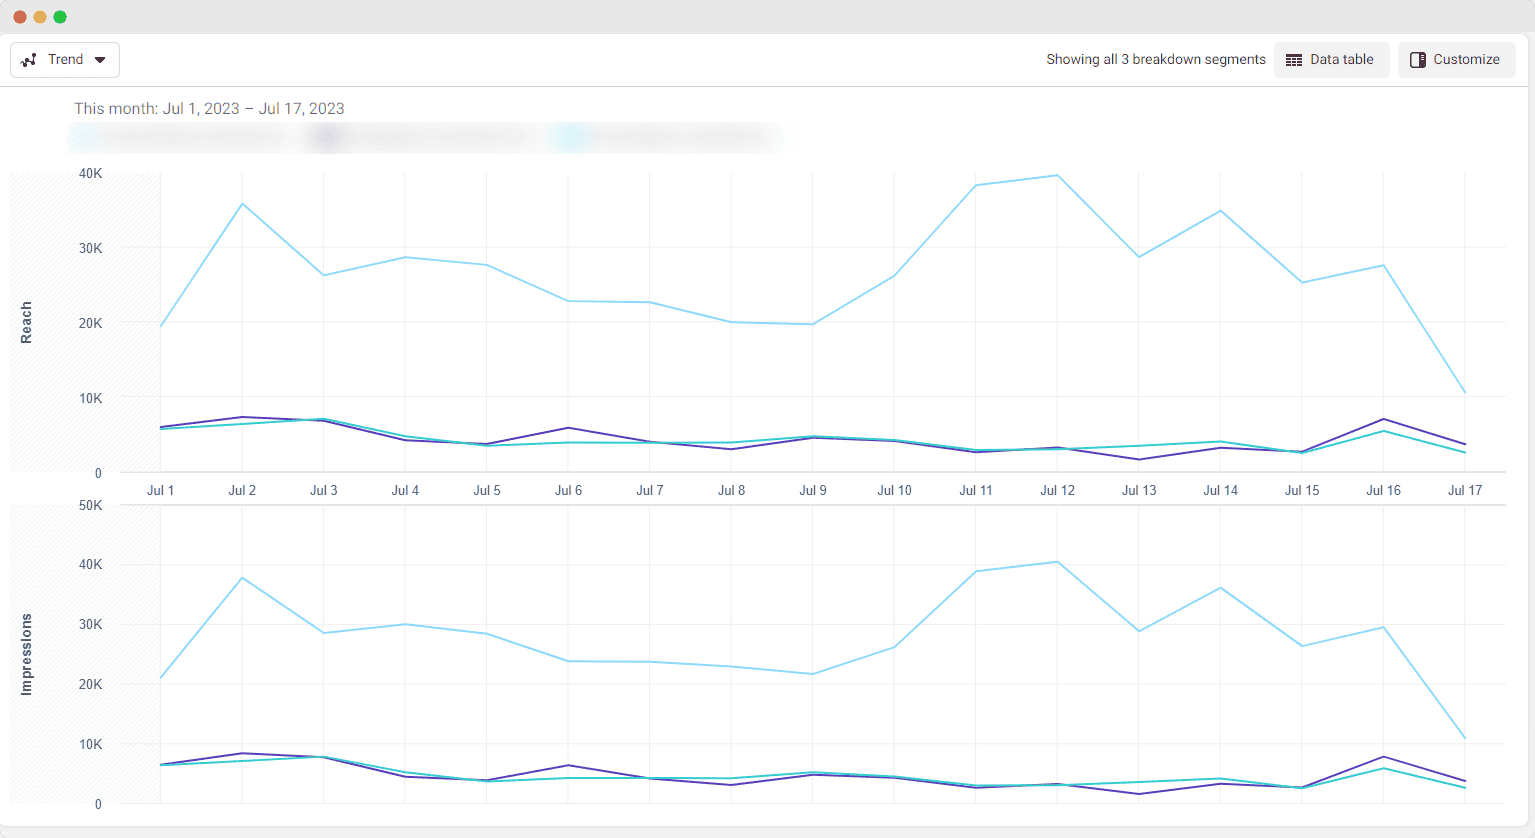Image resolution: width=1535 pixels, height=838 pixels.
Task: Click the green zoom button in the window controls
Action: click(60, 17)
